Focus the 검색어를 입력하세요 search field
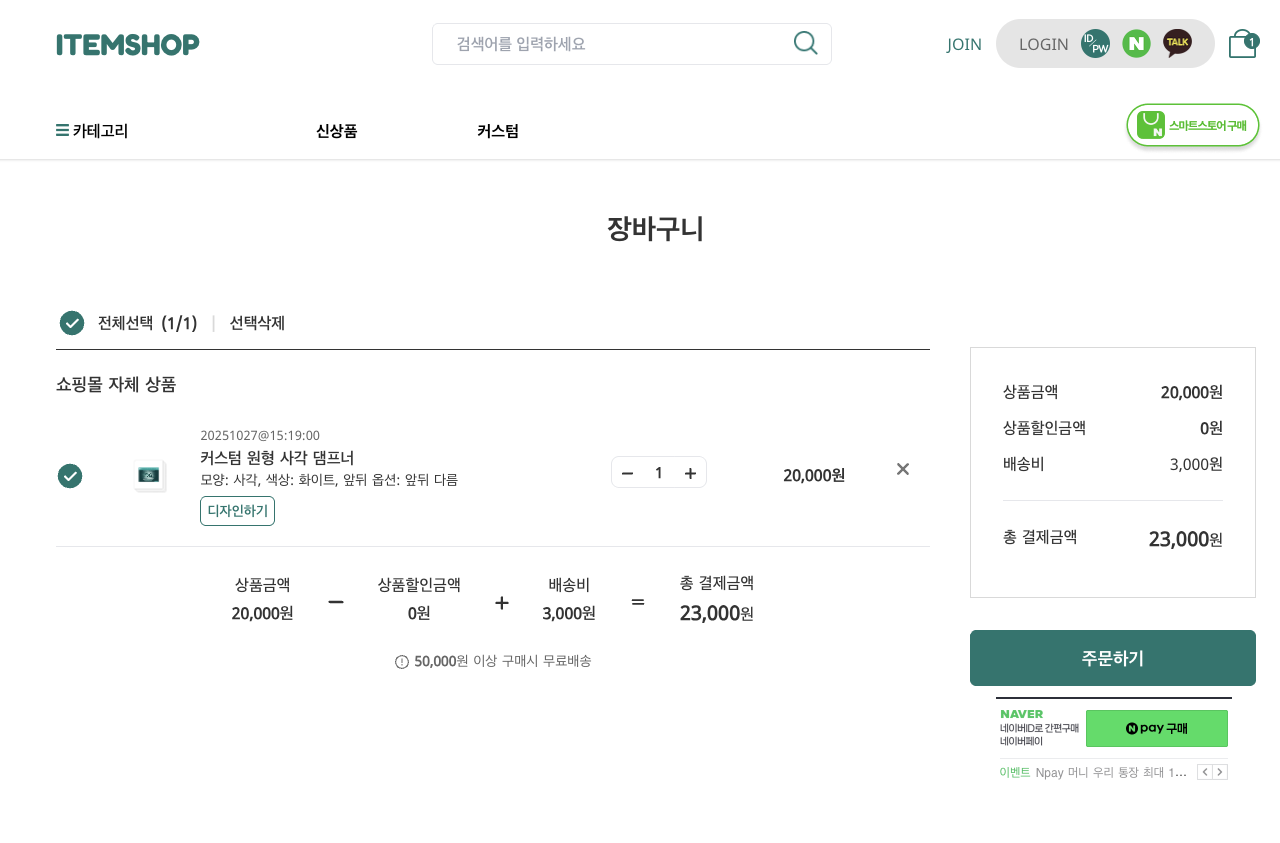 pyautogui.click(x=615, y=44)
